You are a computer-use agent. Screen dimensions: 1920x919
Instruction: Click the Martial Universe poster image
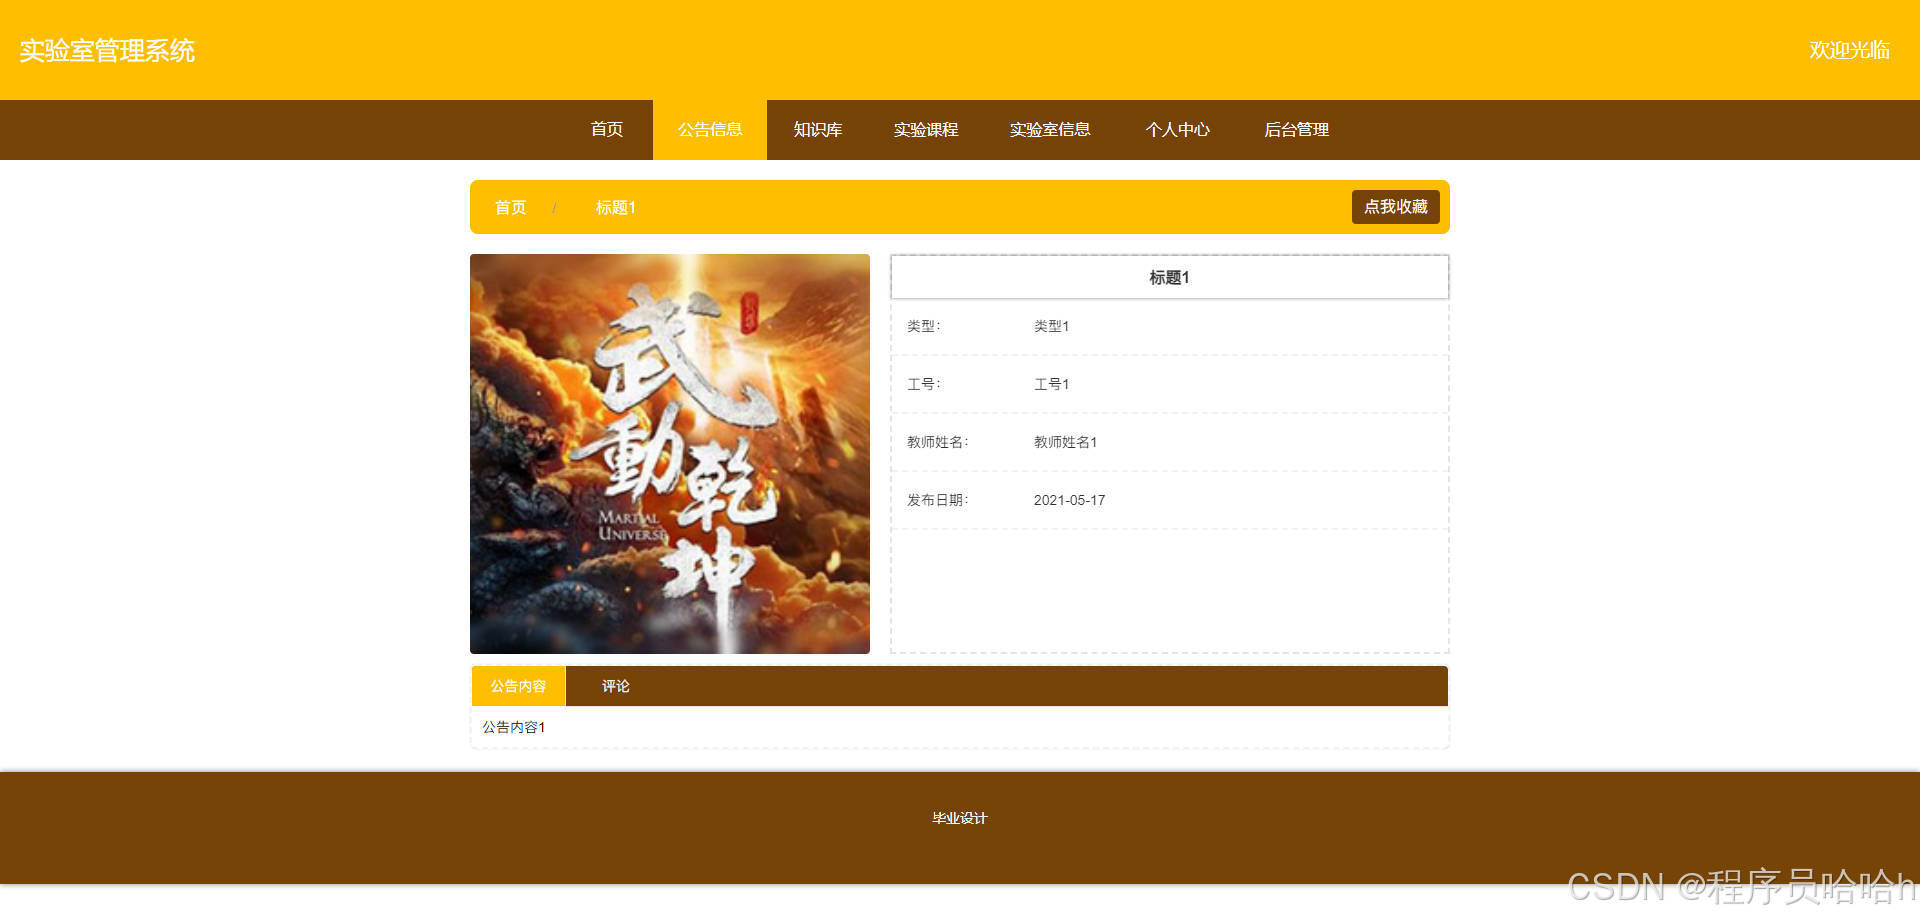pyautogui.click(x=670, y=454)
